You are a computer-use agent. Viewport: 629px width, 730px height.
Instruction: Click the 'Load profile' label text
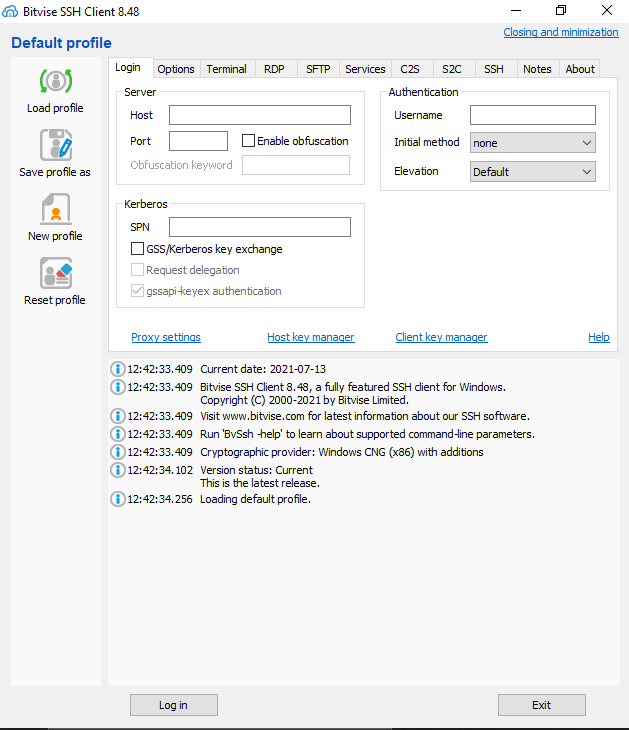pos(55,108)
